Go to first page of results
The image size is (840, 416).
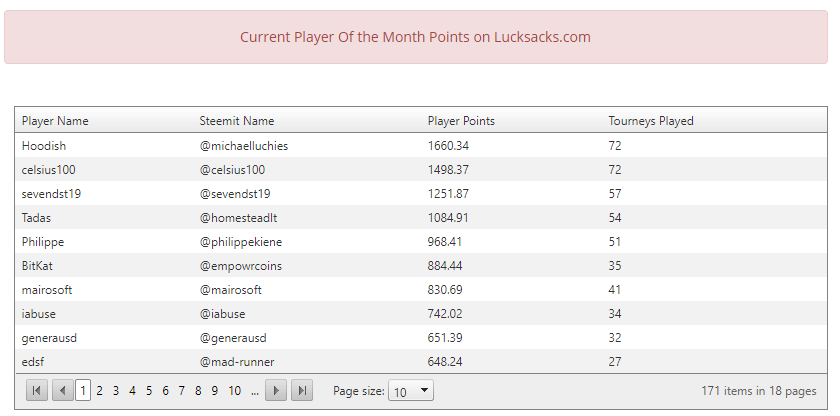[36, 390]
